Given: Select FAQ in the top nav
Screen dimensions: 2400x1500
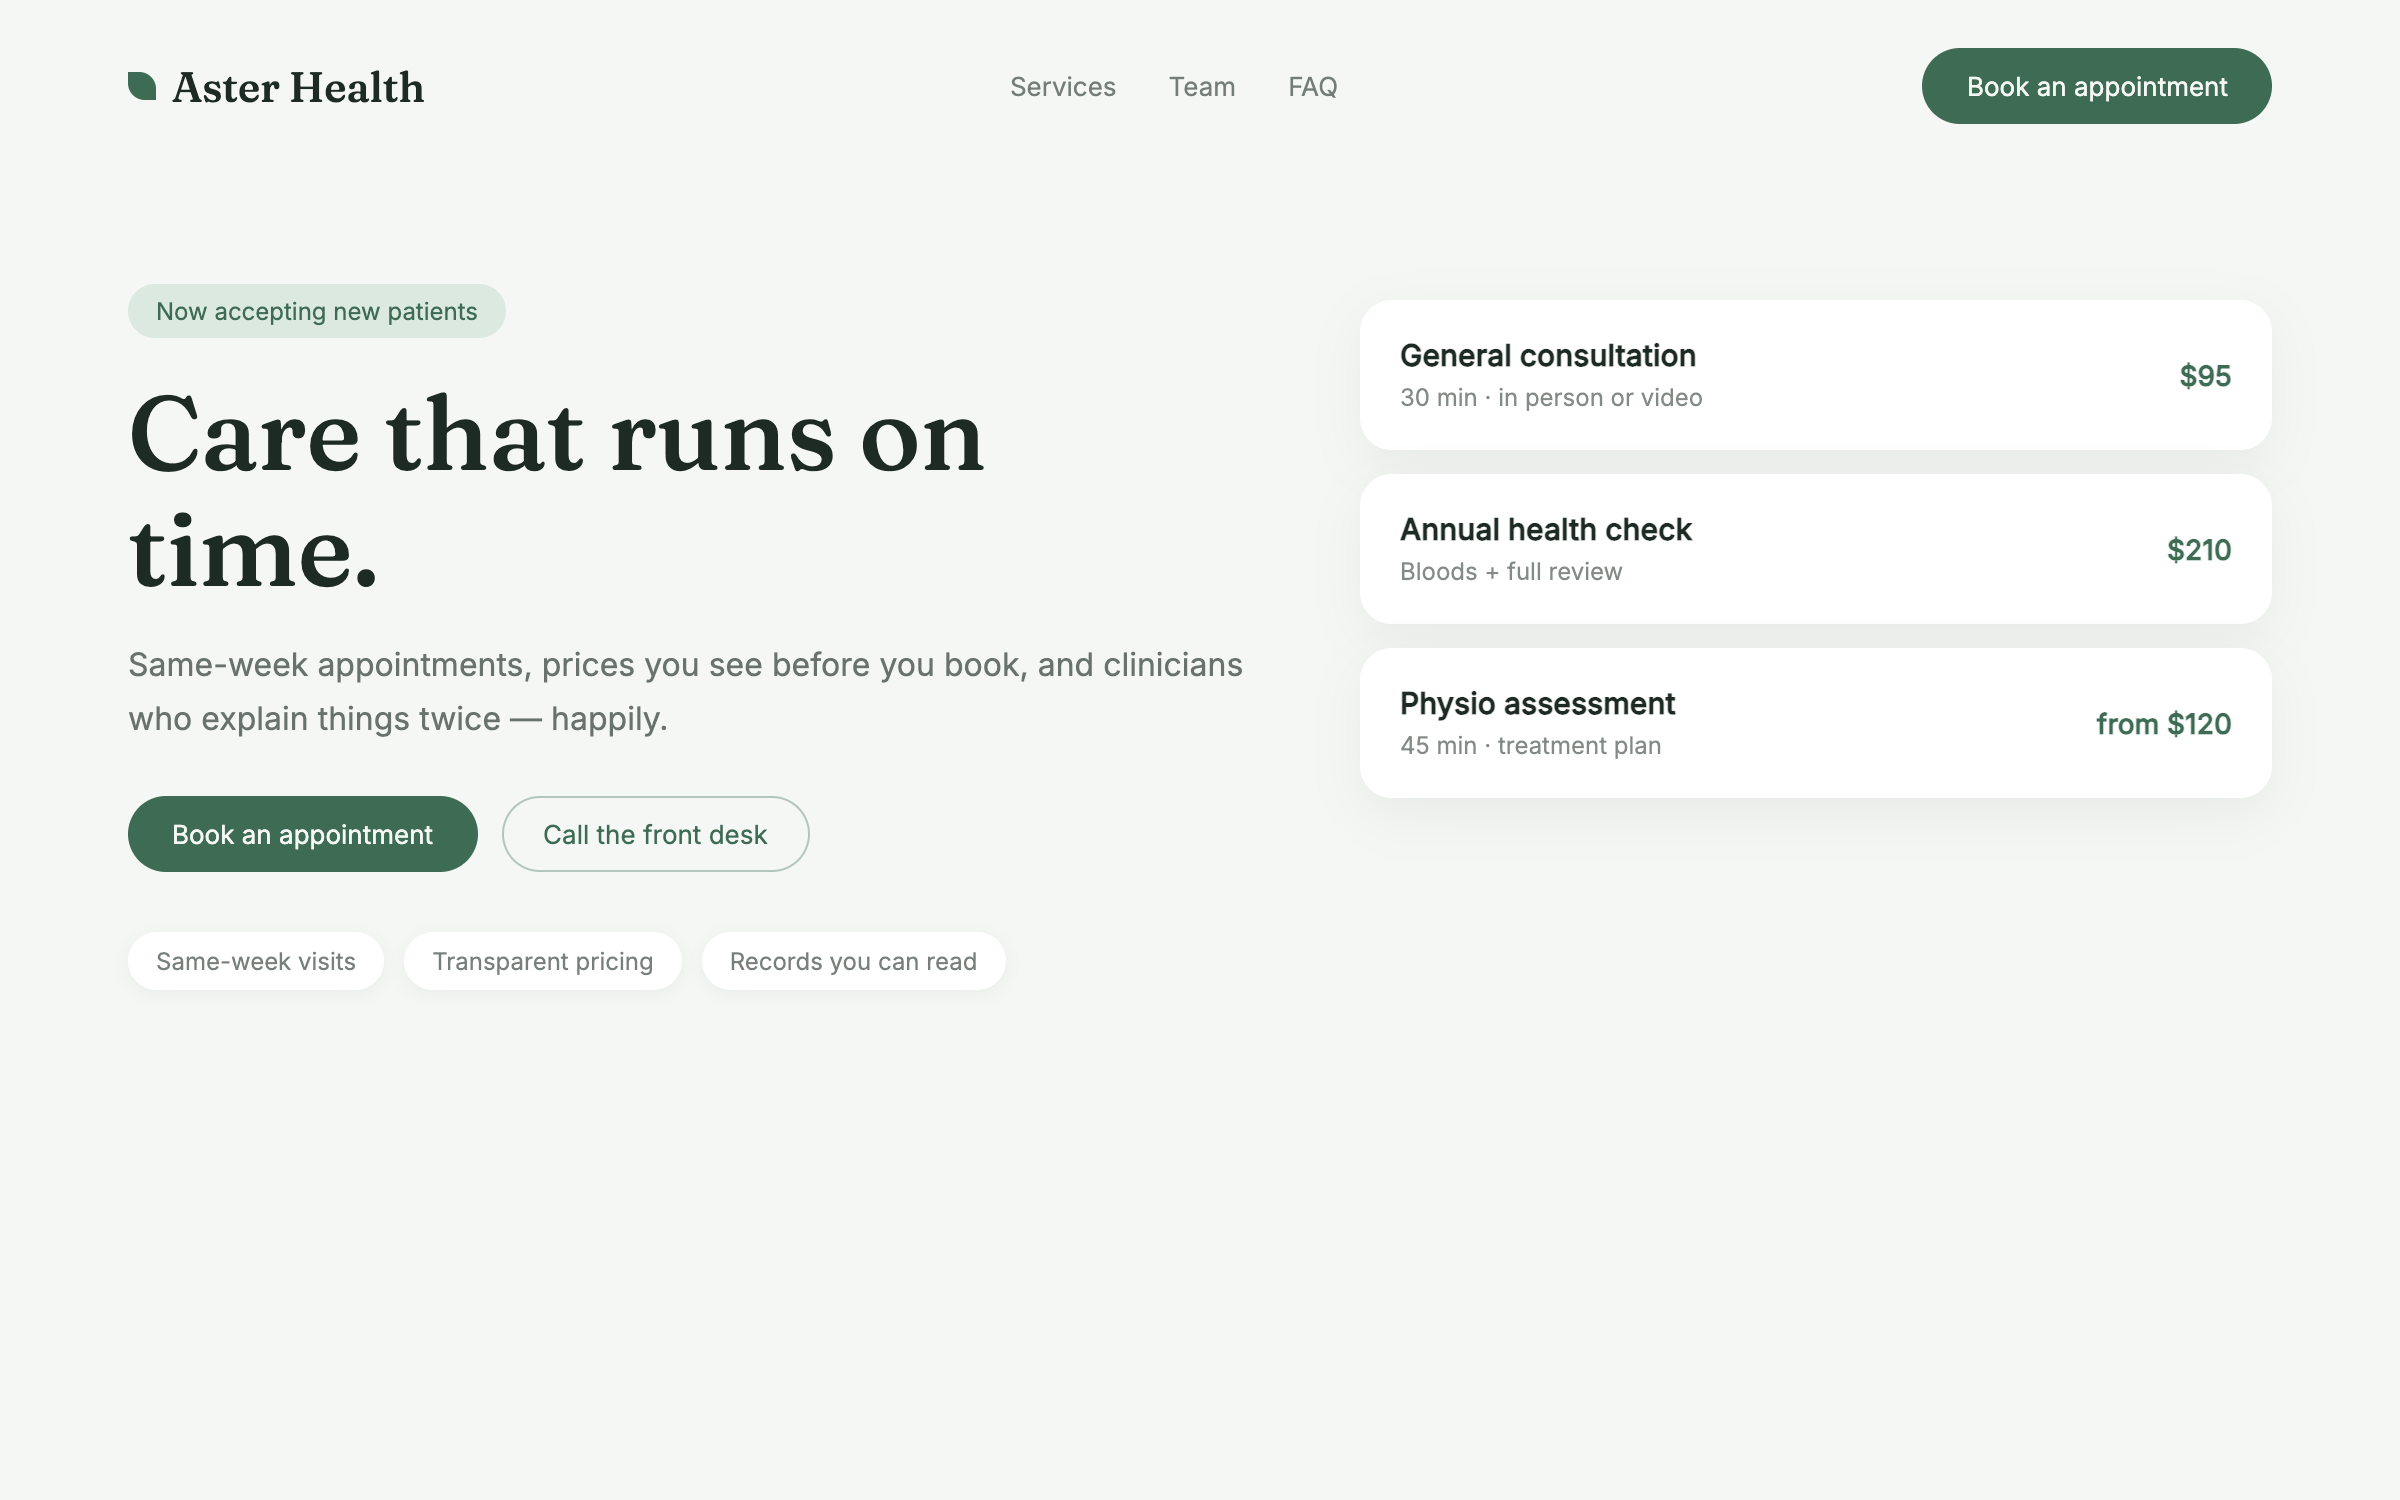Looking at the screenshot, I should click(x=1312, y=87).
